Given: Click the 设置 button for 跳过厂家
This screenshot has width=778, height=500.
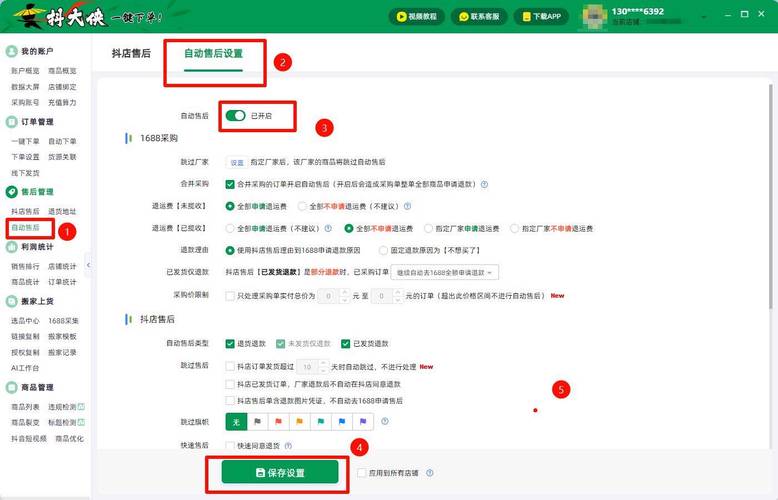Looking at the screenshot, I should [x=237, y=162].
